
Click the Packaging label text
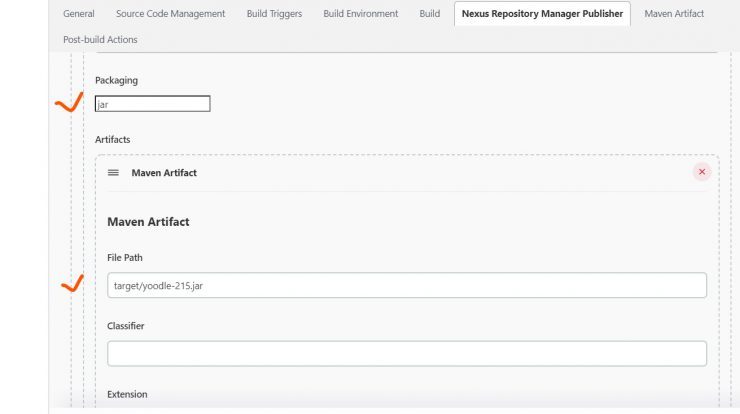(x=116, y=81)
